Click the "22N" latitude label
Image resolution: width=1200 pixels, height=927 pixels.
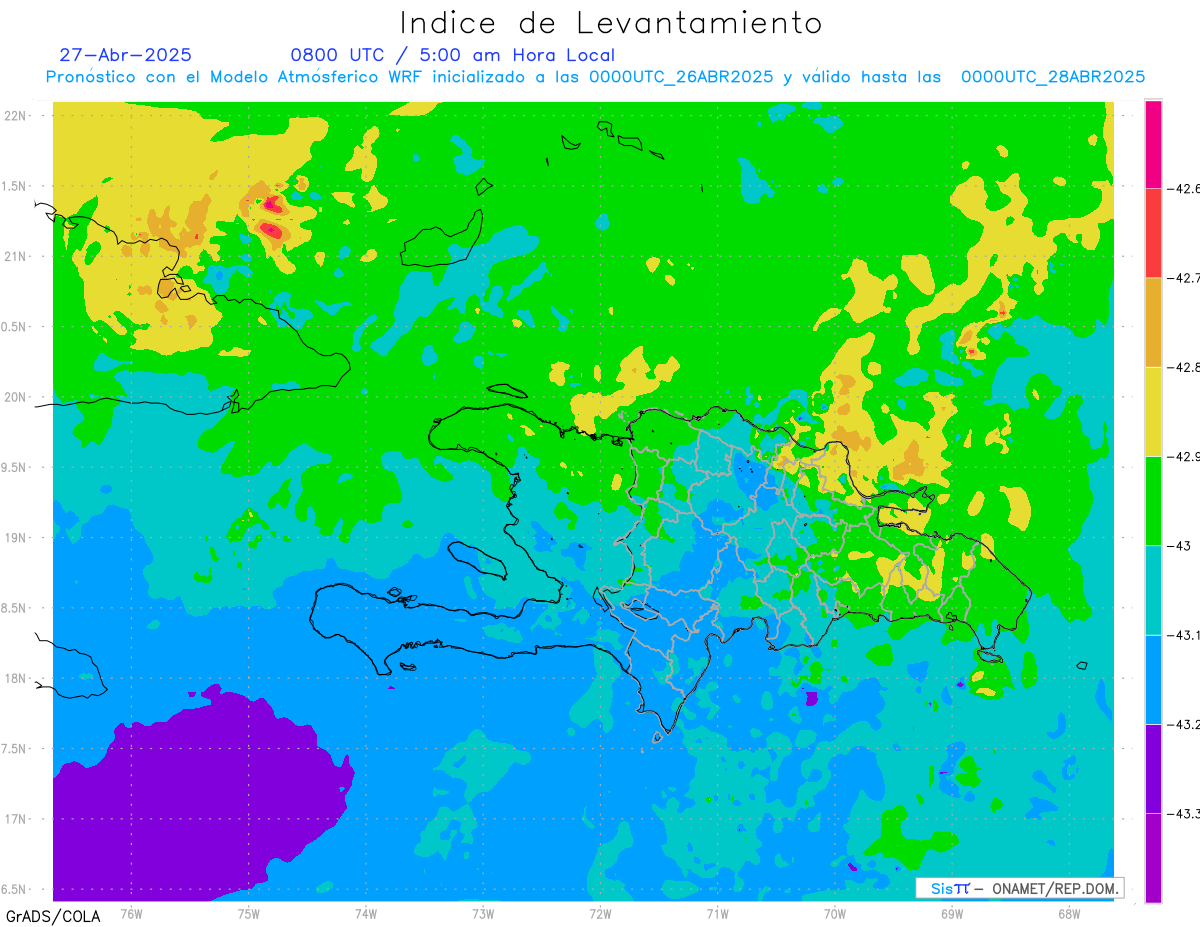pyautogui.click(x=15, y=116)
